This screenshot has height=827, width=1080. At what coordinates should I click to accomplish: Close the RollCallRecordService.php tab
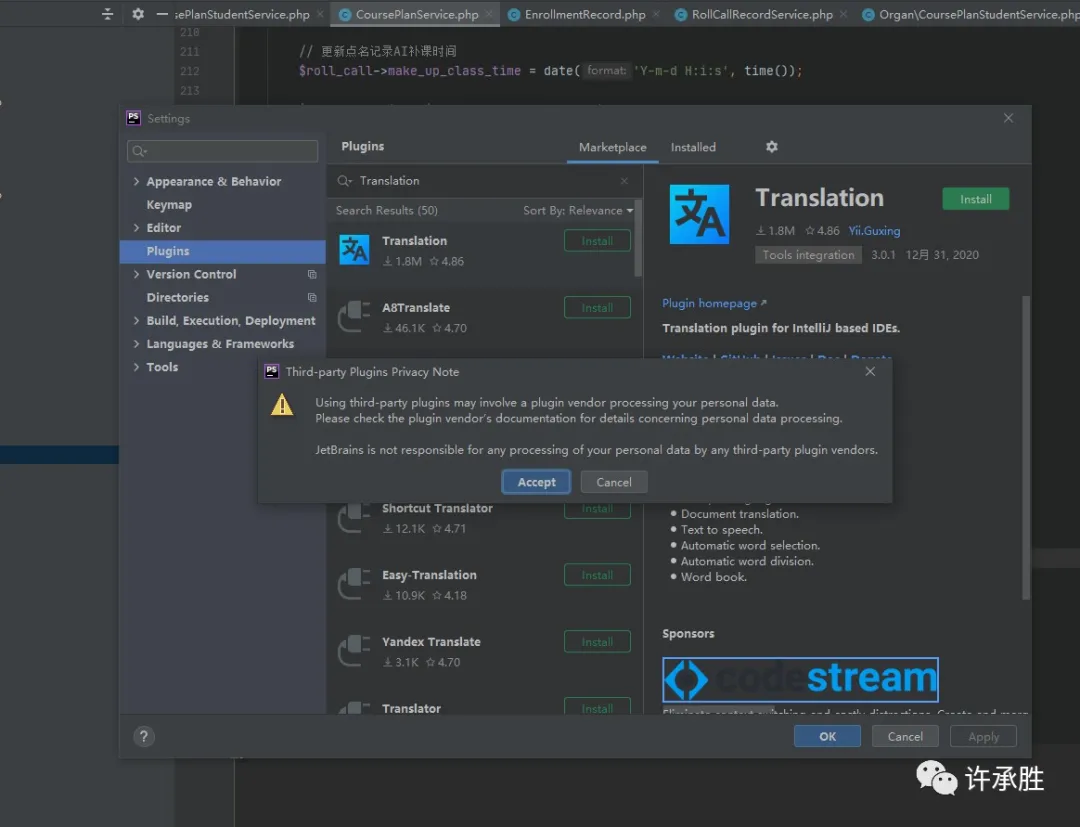(843, 14)
